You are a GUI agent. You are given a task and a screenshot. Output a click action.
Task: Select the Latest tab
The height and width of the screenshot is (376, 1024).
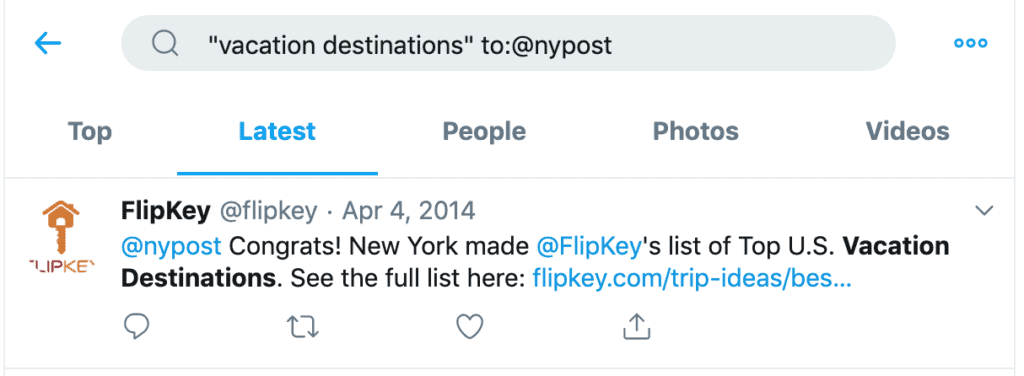click(277, 131)
